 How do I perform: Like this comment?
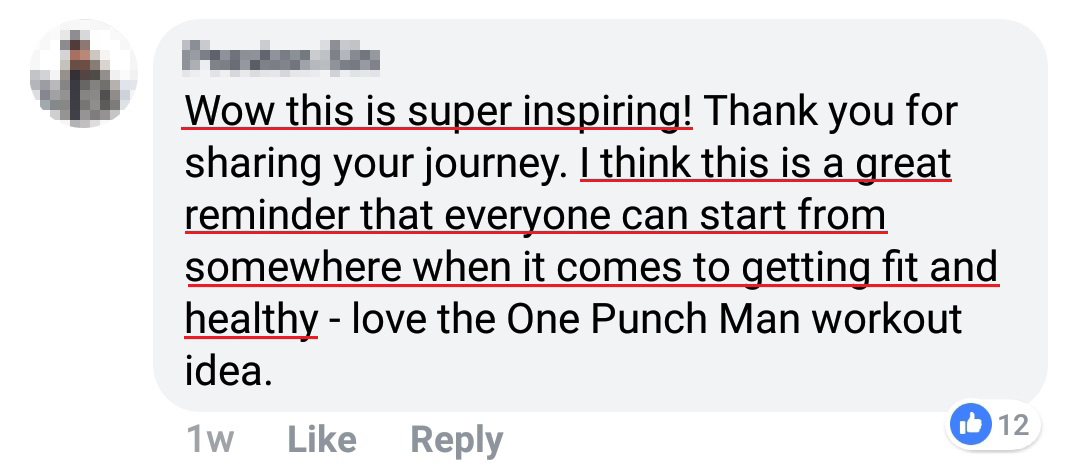tap(321, 440)
